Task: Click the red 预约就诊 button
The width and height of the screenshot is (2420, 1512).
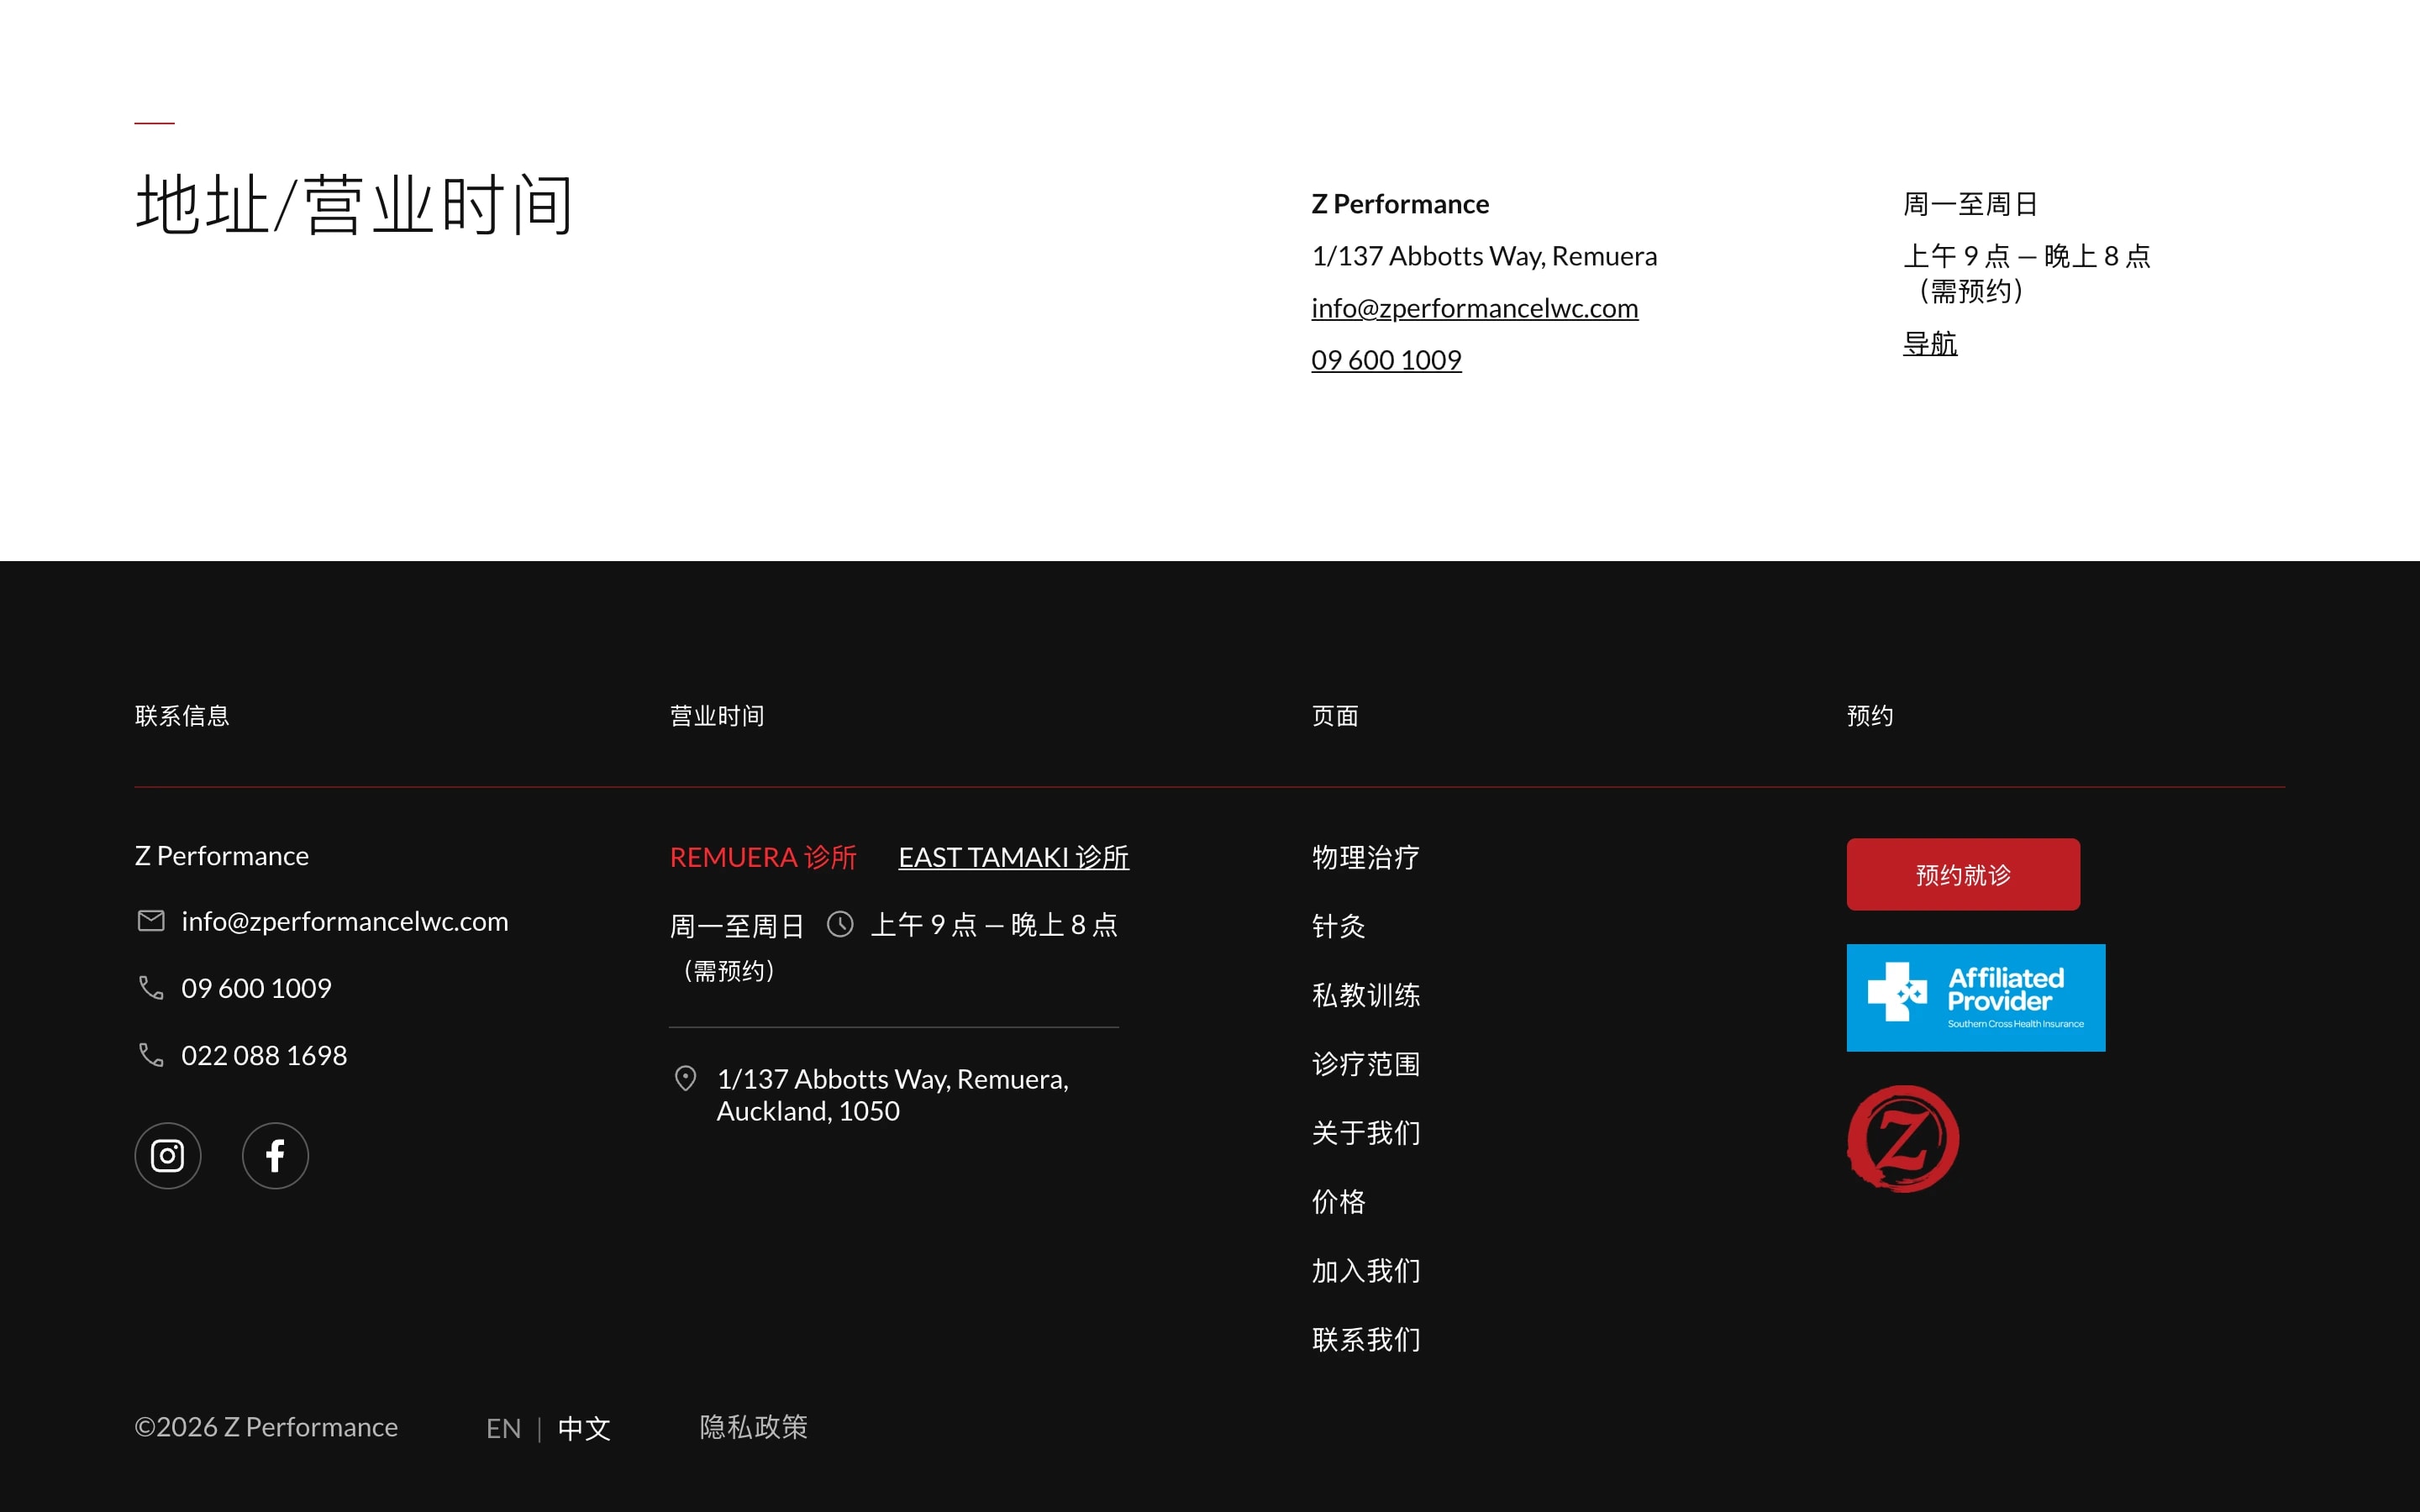Action: pyautogui.click(x=1963, y=874)
